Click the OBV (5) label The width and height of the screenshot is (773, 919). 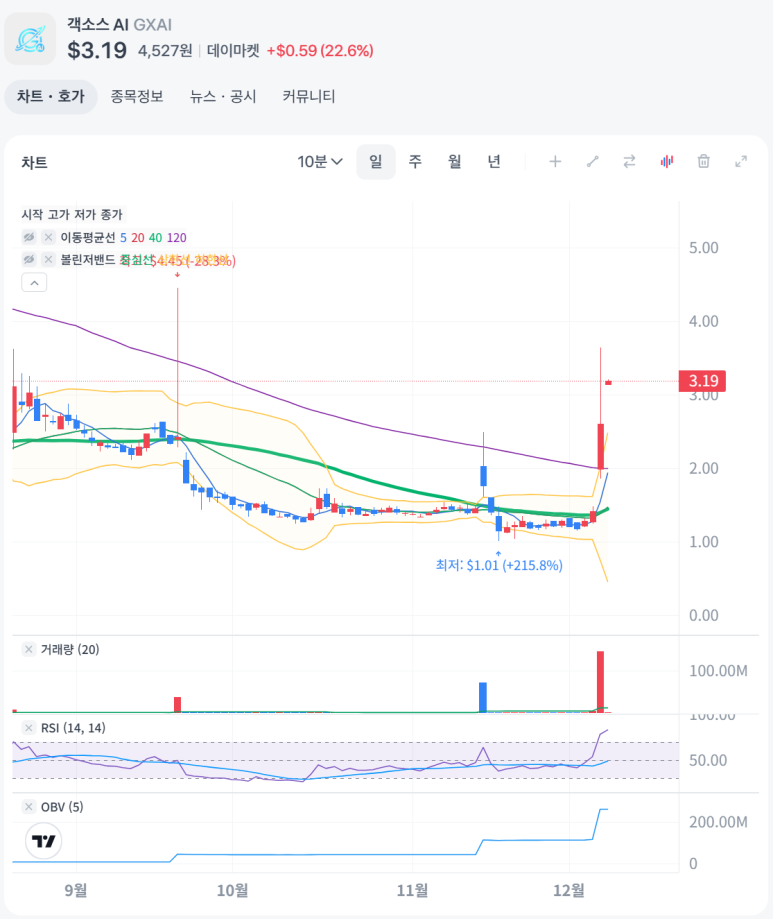click(x=62, y=807)
